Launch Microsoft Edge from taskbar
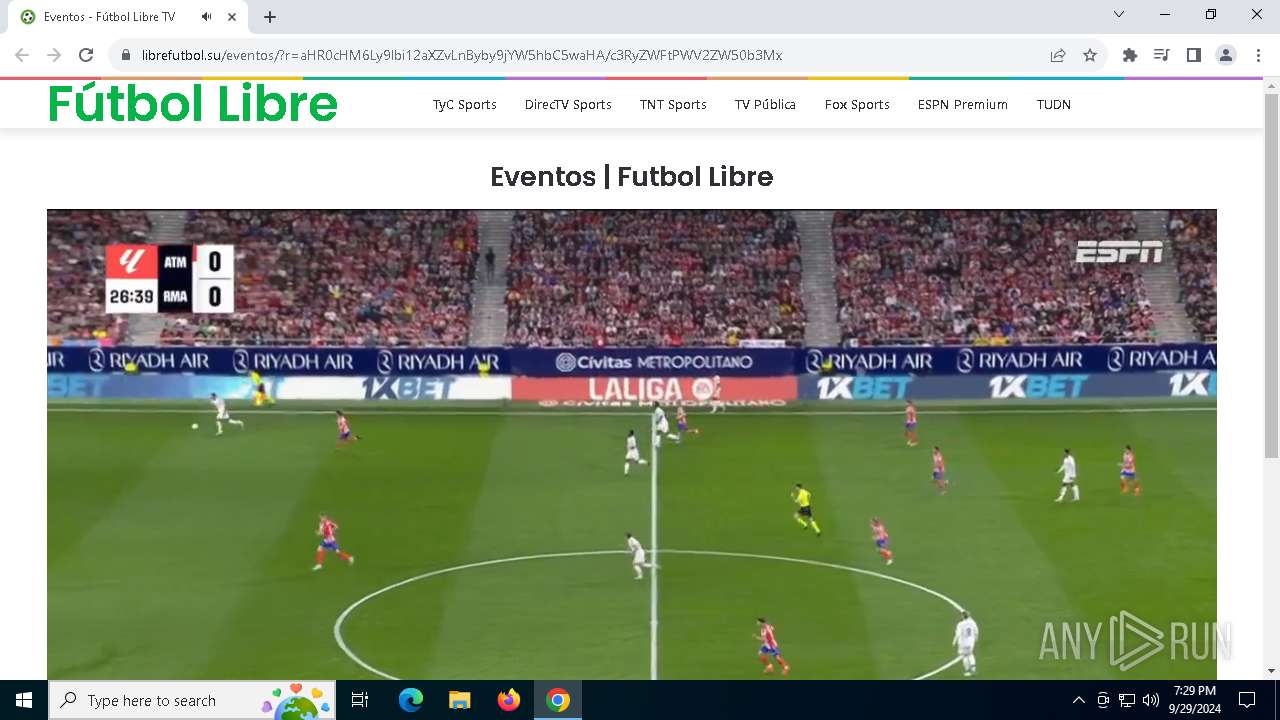The width and height of the screenshot is (1280, 720). 411,700
